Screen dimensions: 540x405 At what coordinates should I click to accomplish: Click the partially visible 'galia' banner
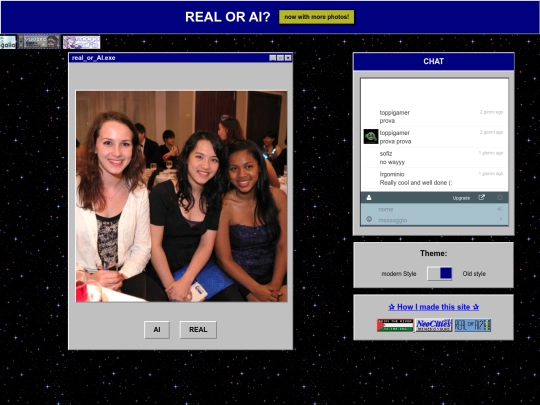8,42
